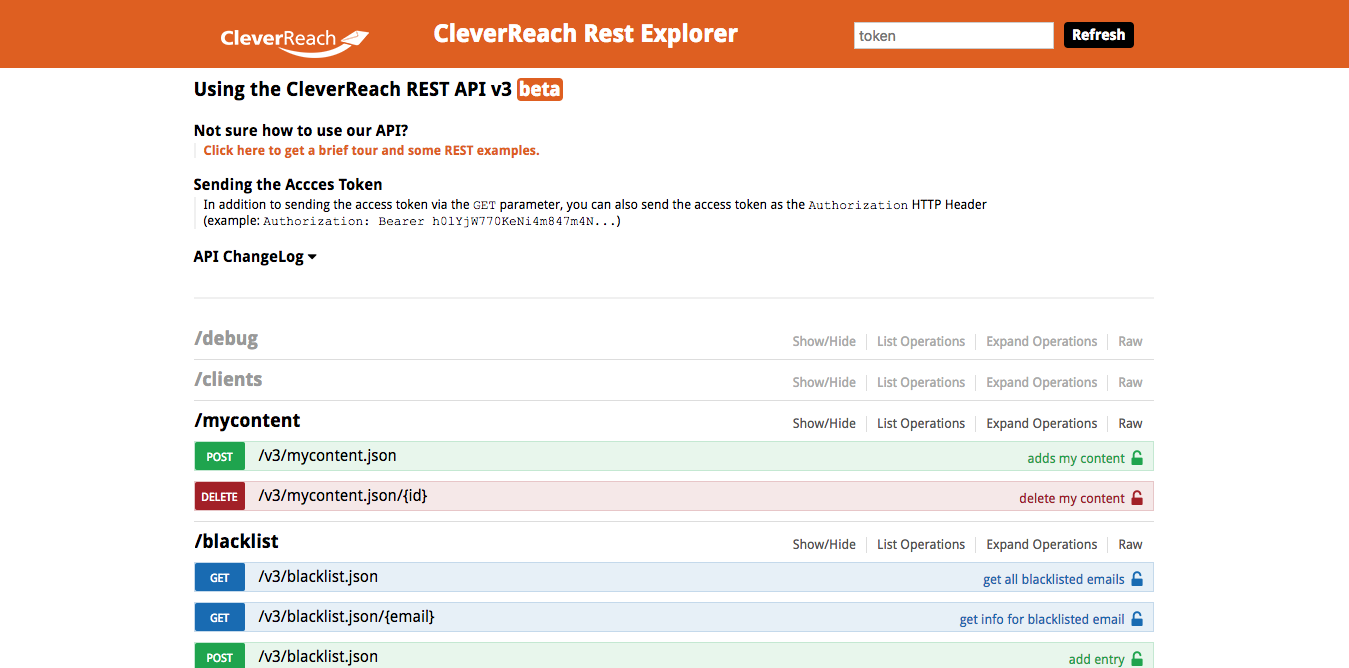Open Raw view for /debug
Image resolution: width=1349 pixels, height=668 pixels.
click(x=1130, y=341)
